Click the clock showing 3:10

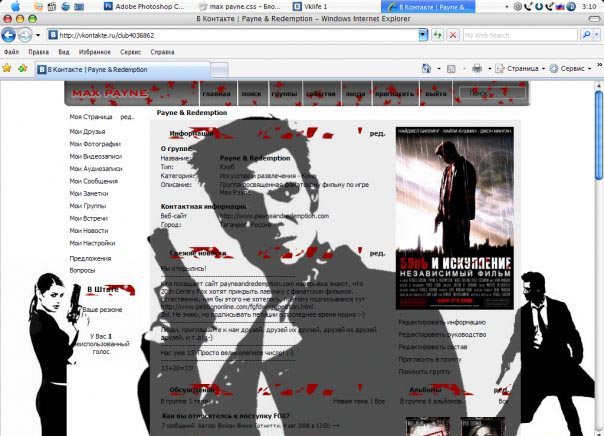click(x=589, y=7)
